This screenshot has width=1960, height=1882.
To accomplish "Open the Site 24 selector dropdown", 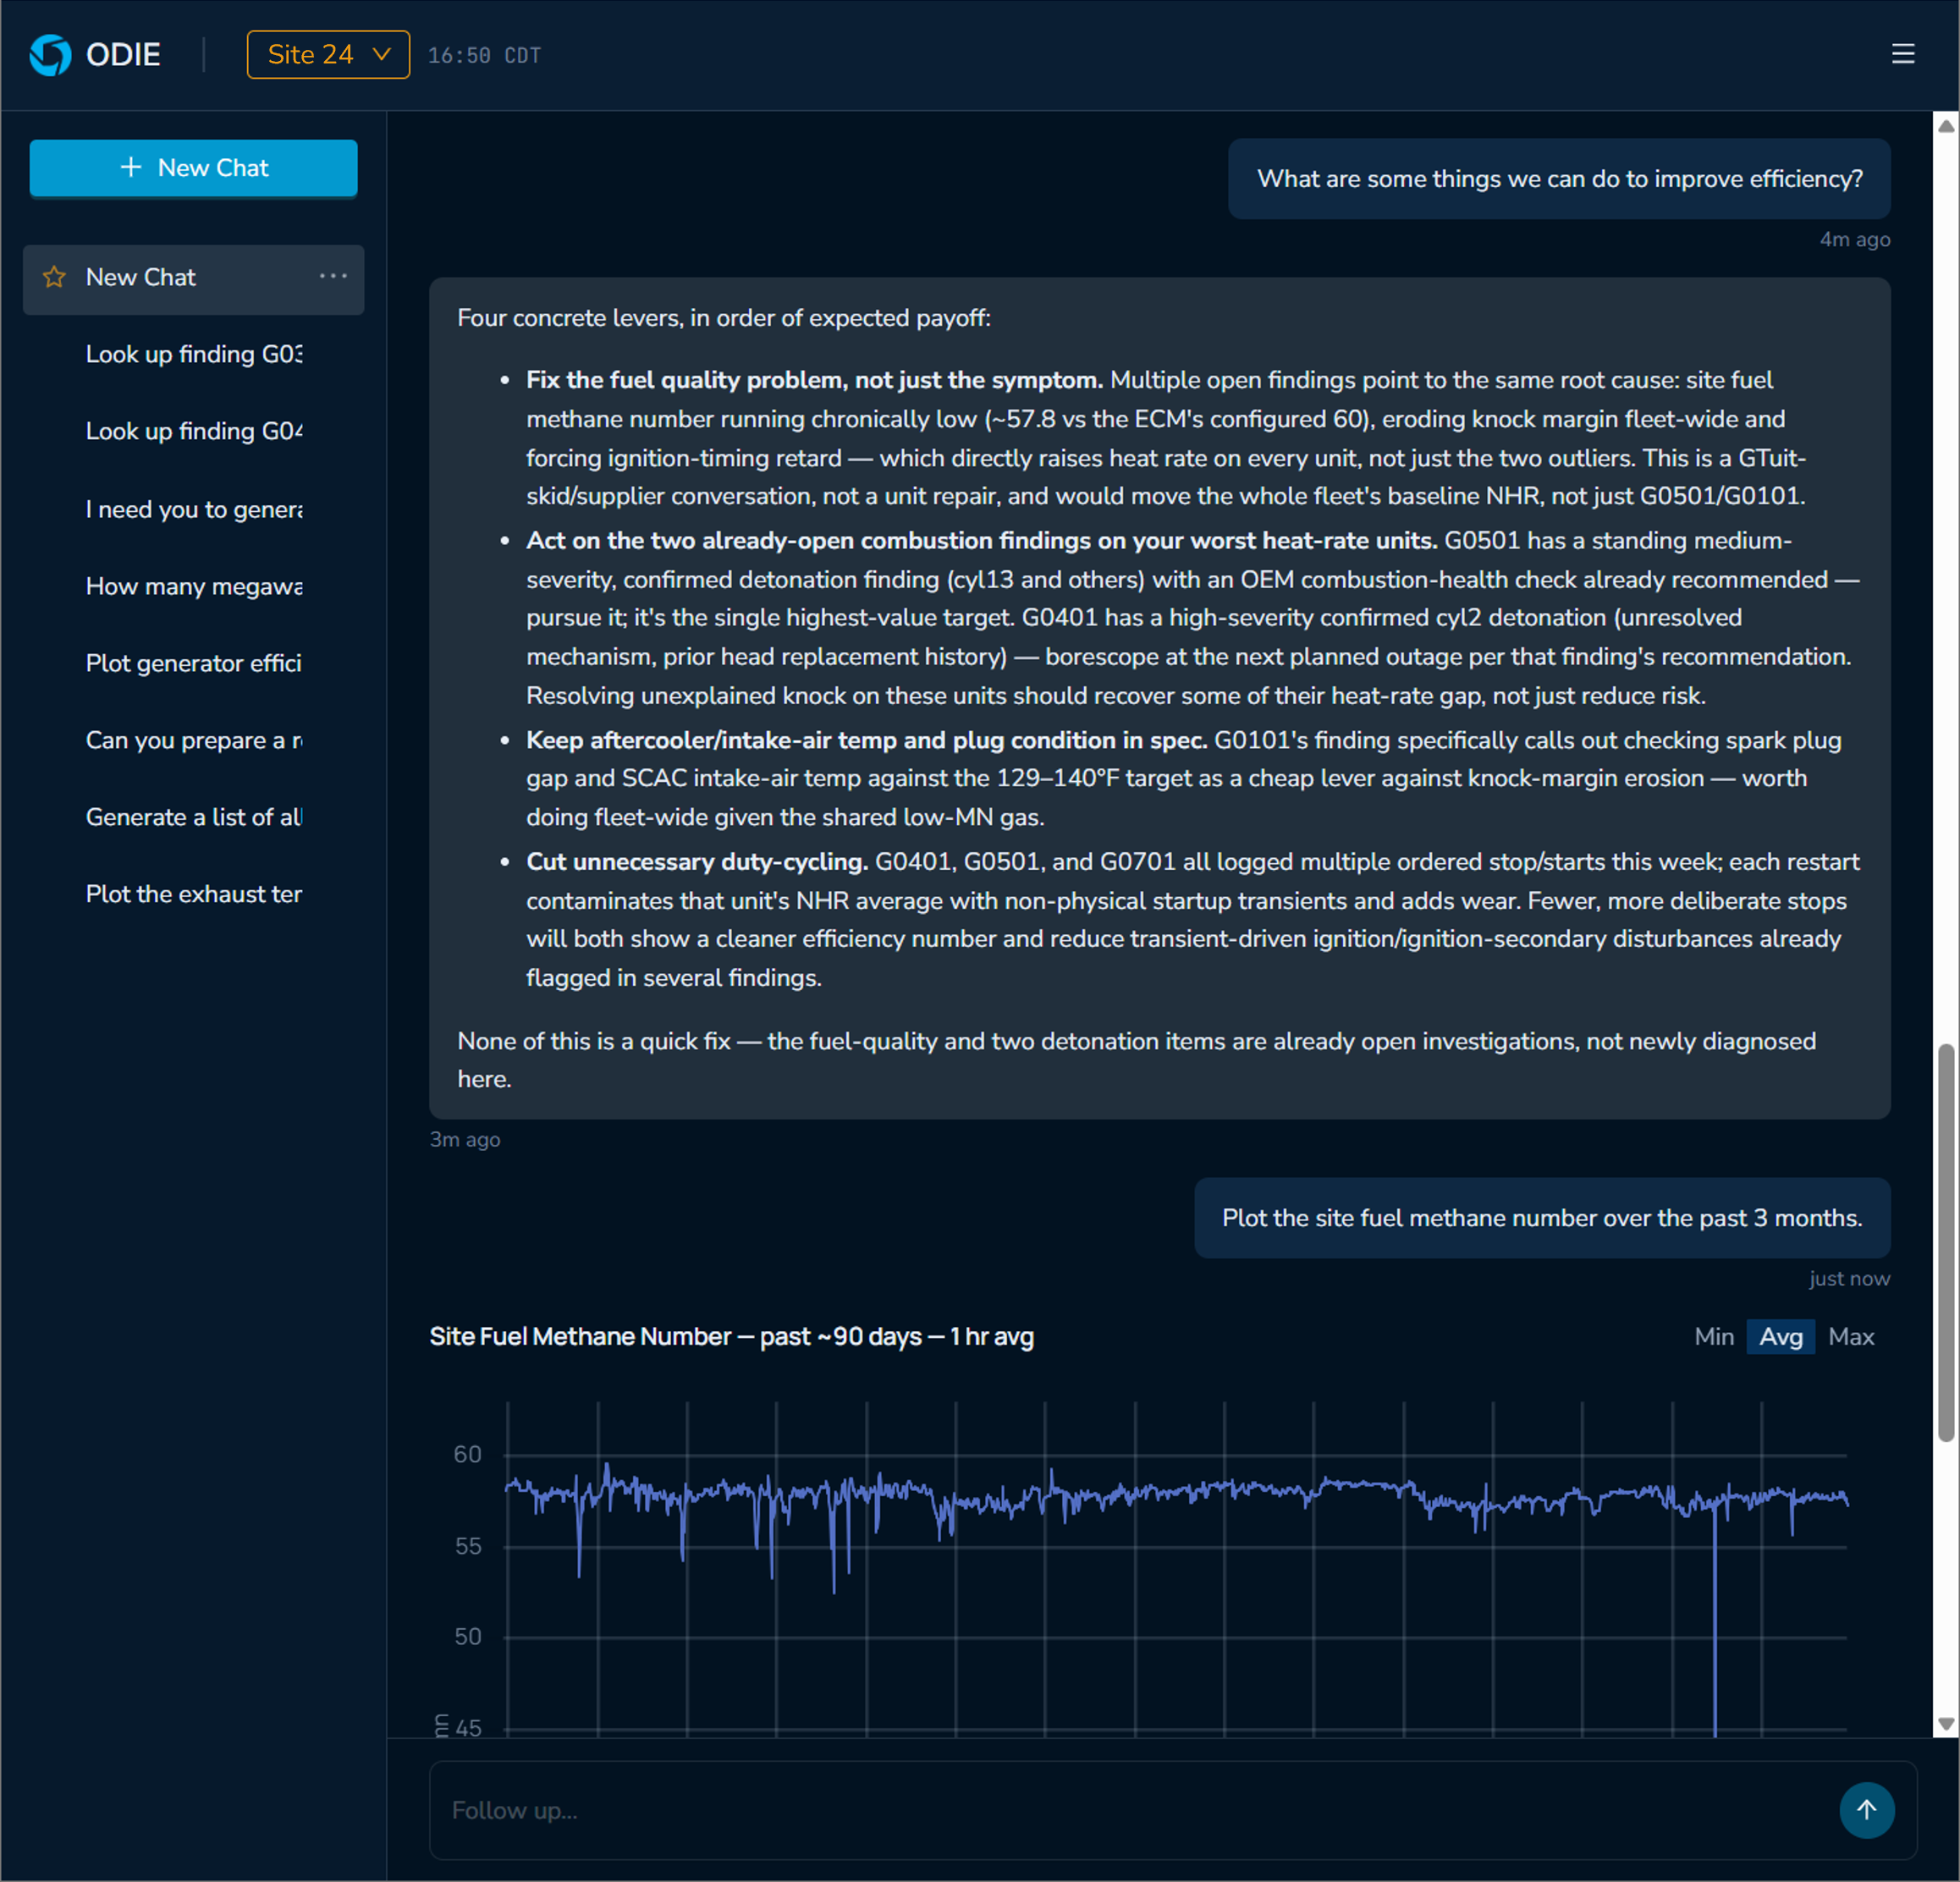I will [328, 55].
